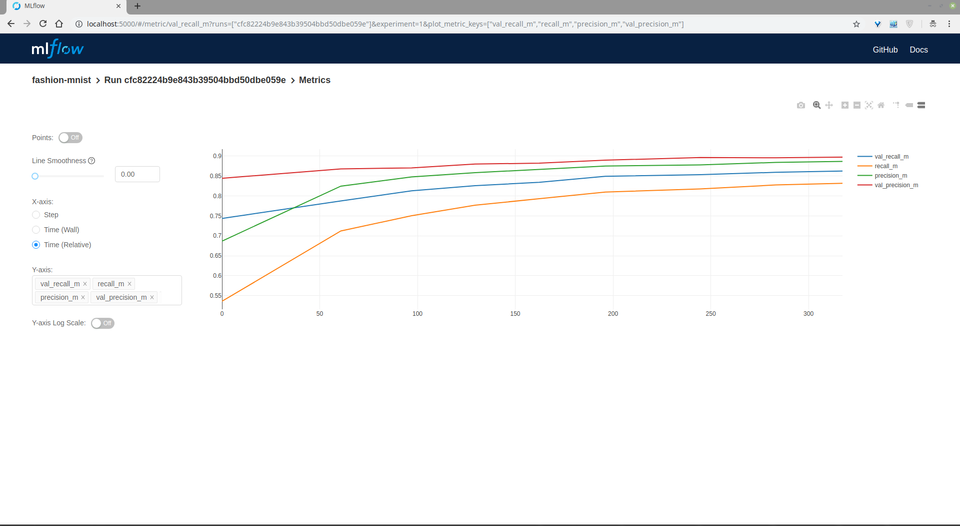Open the browser three-dot menu

tap(950, 24)
